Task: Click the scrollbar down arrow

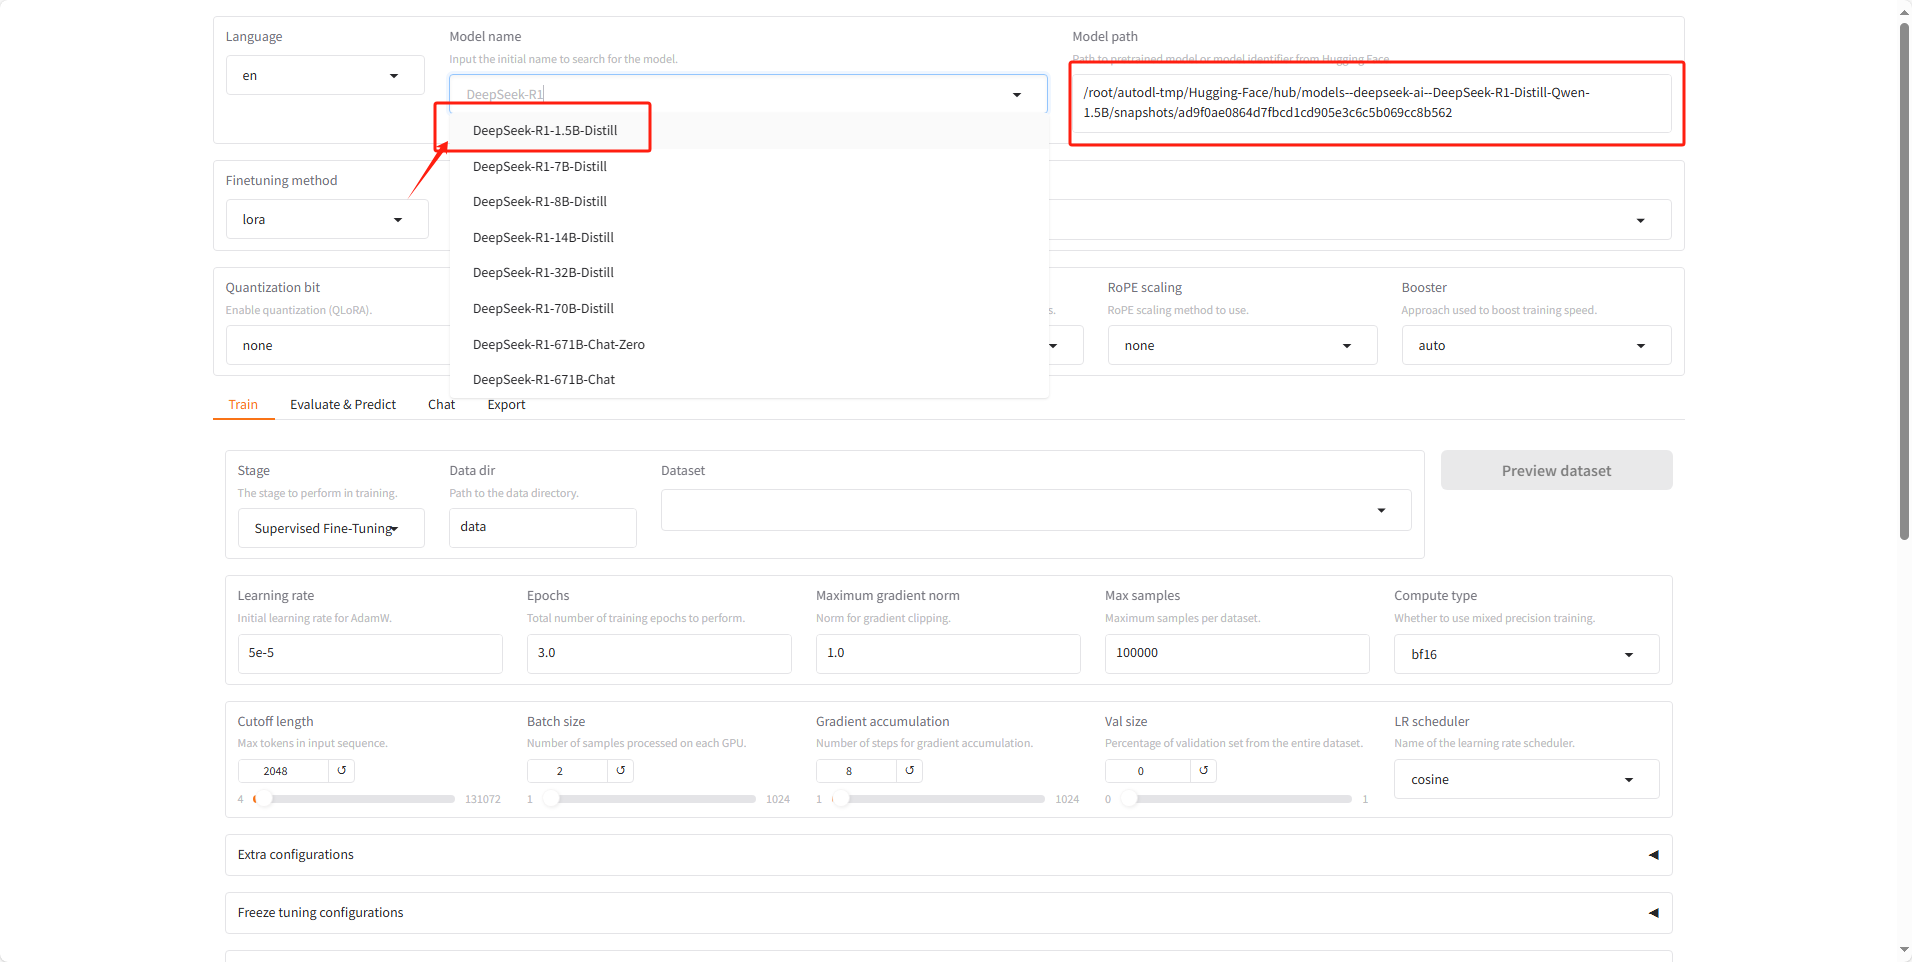Action: click(1904, 950)
